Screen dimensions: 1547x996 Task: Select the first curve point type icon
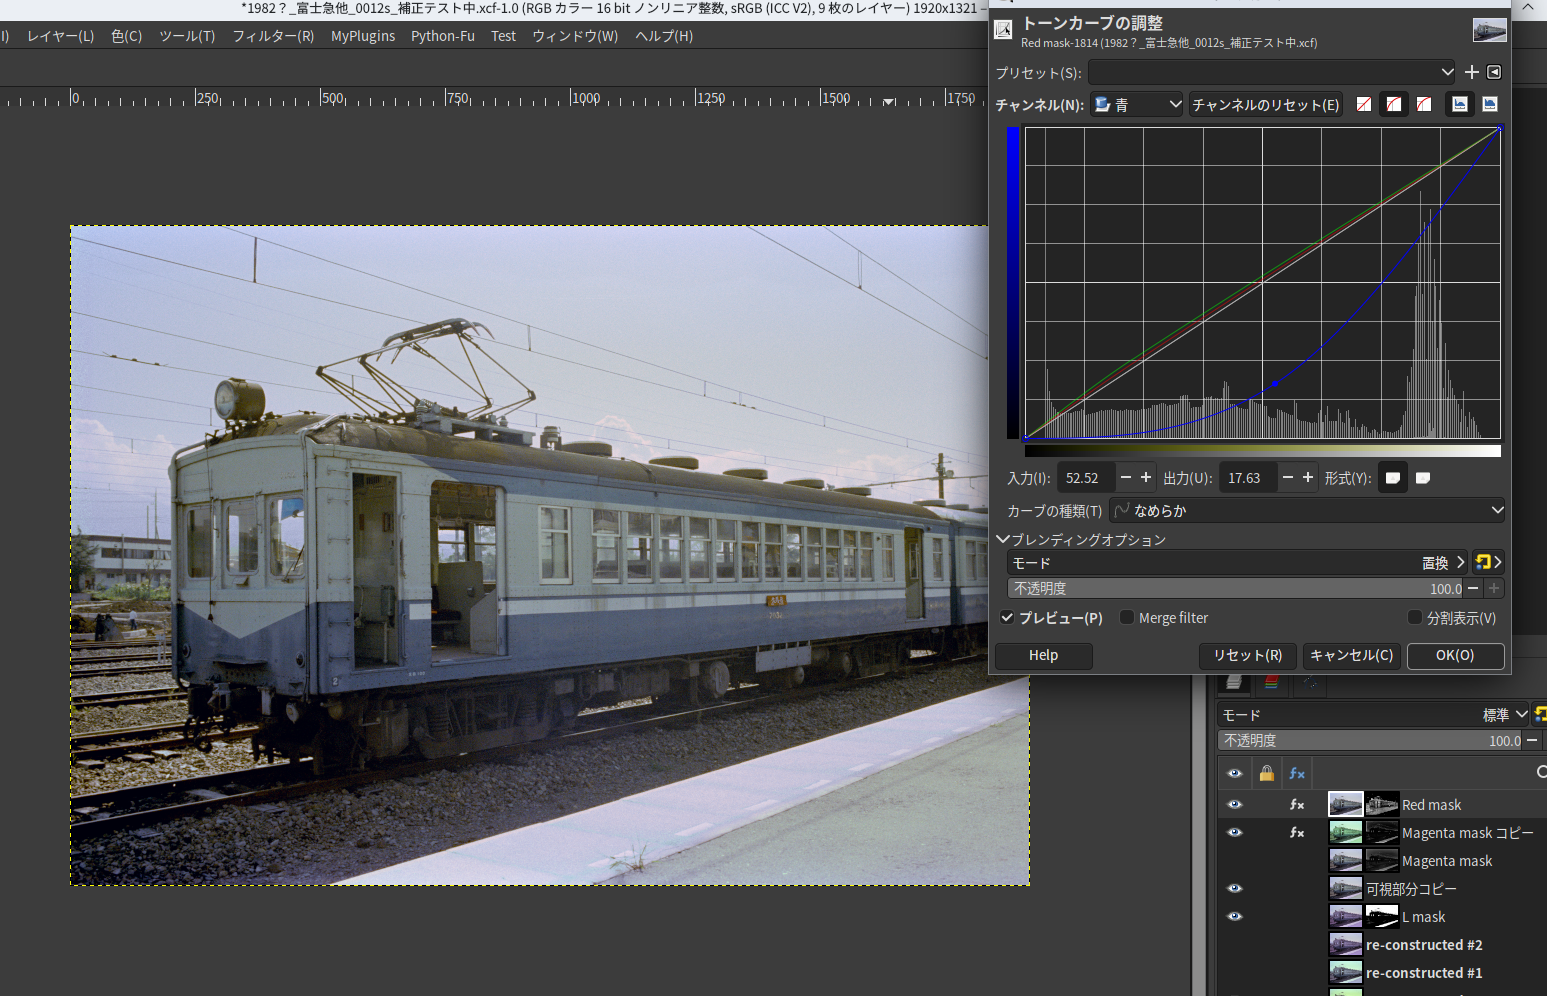[1392, 478]
